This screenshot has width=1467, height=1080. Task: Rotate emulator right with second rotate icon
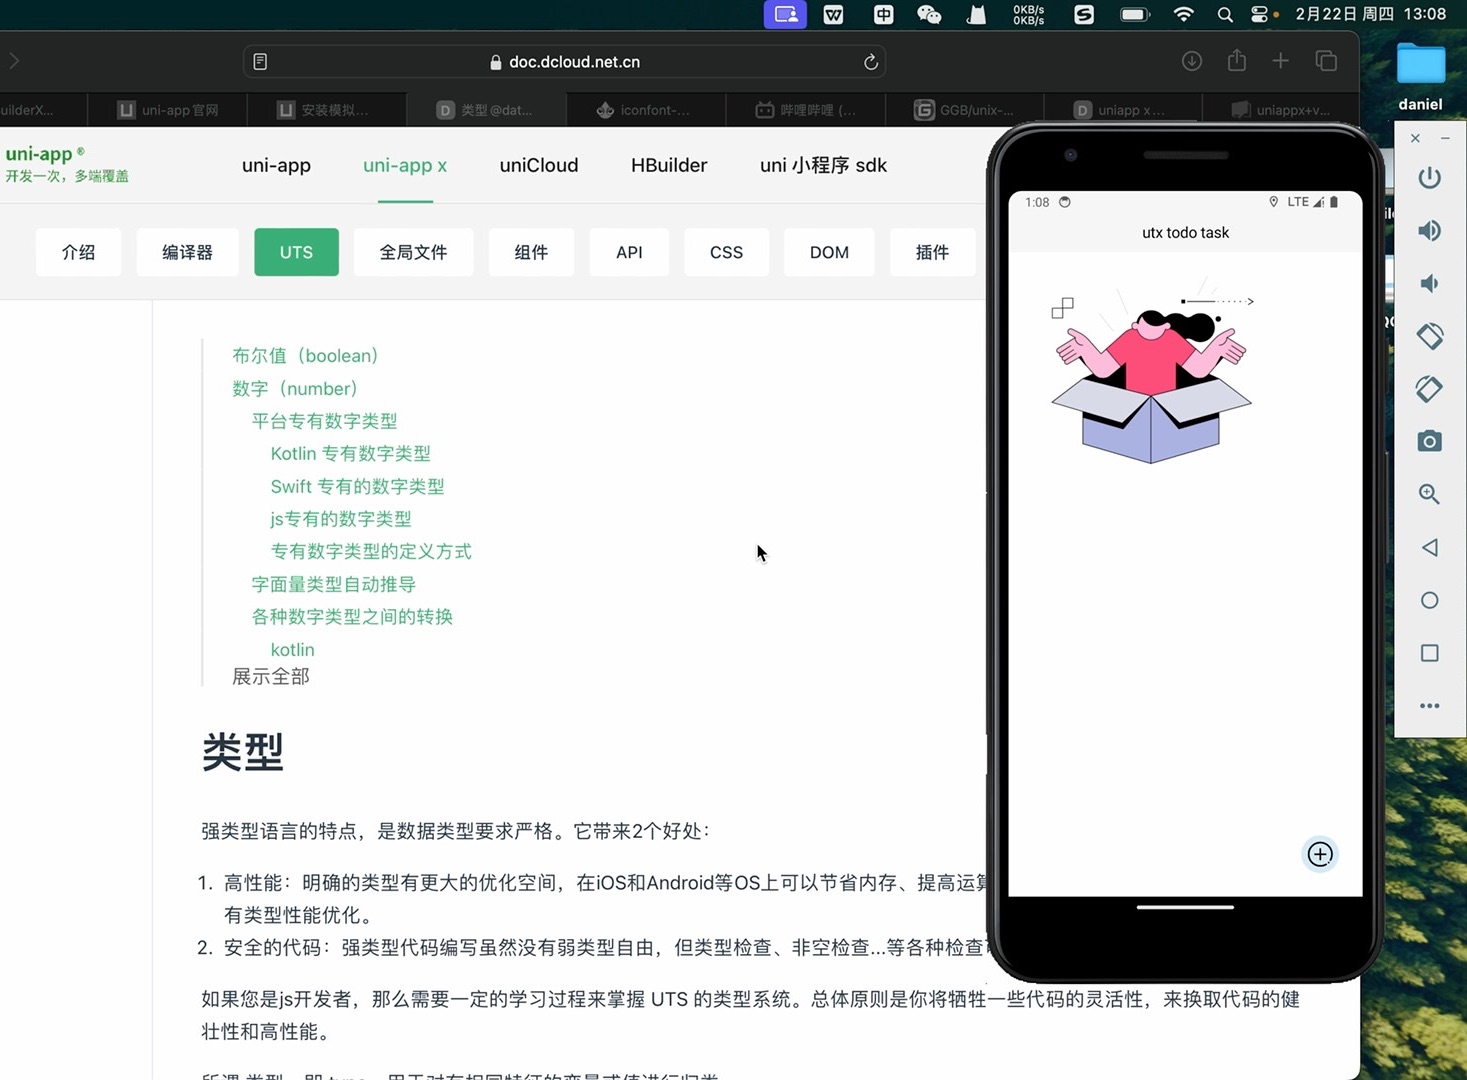pyautogui.click(x=1429, y=389)
